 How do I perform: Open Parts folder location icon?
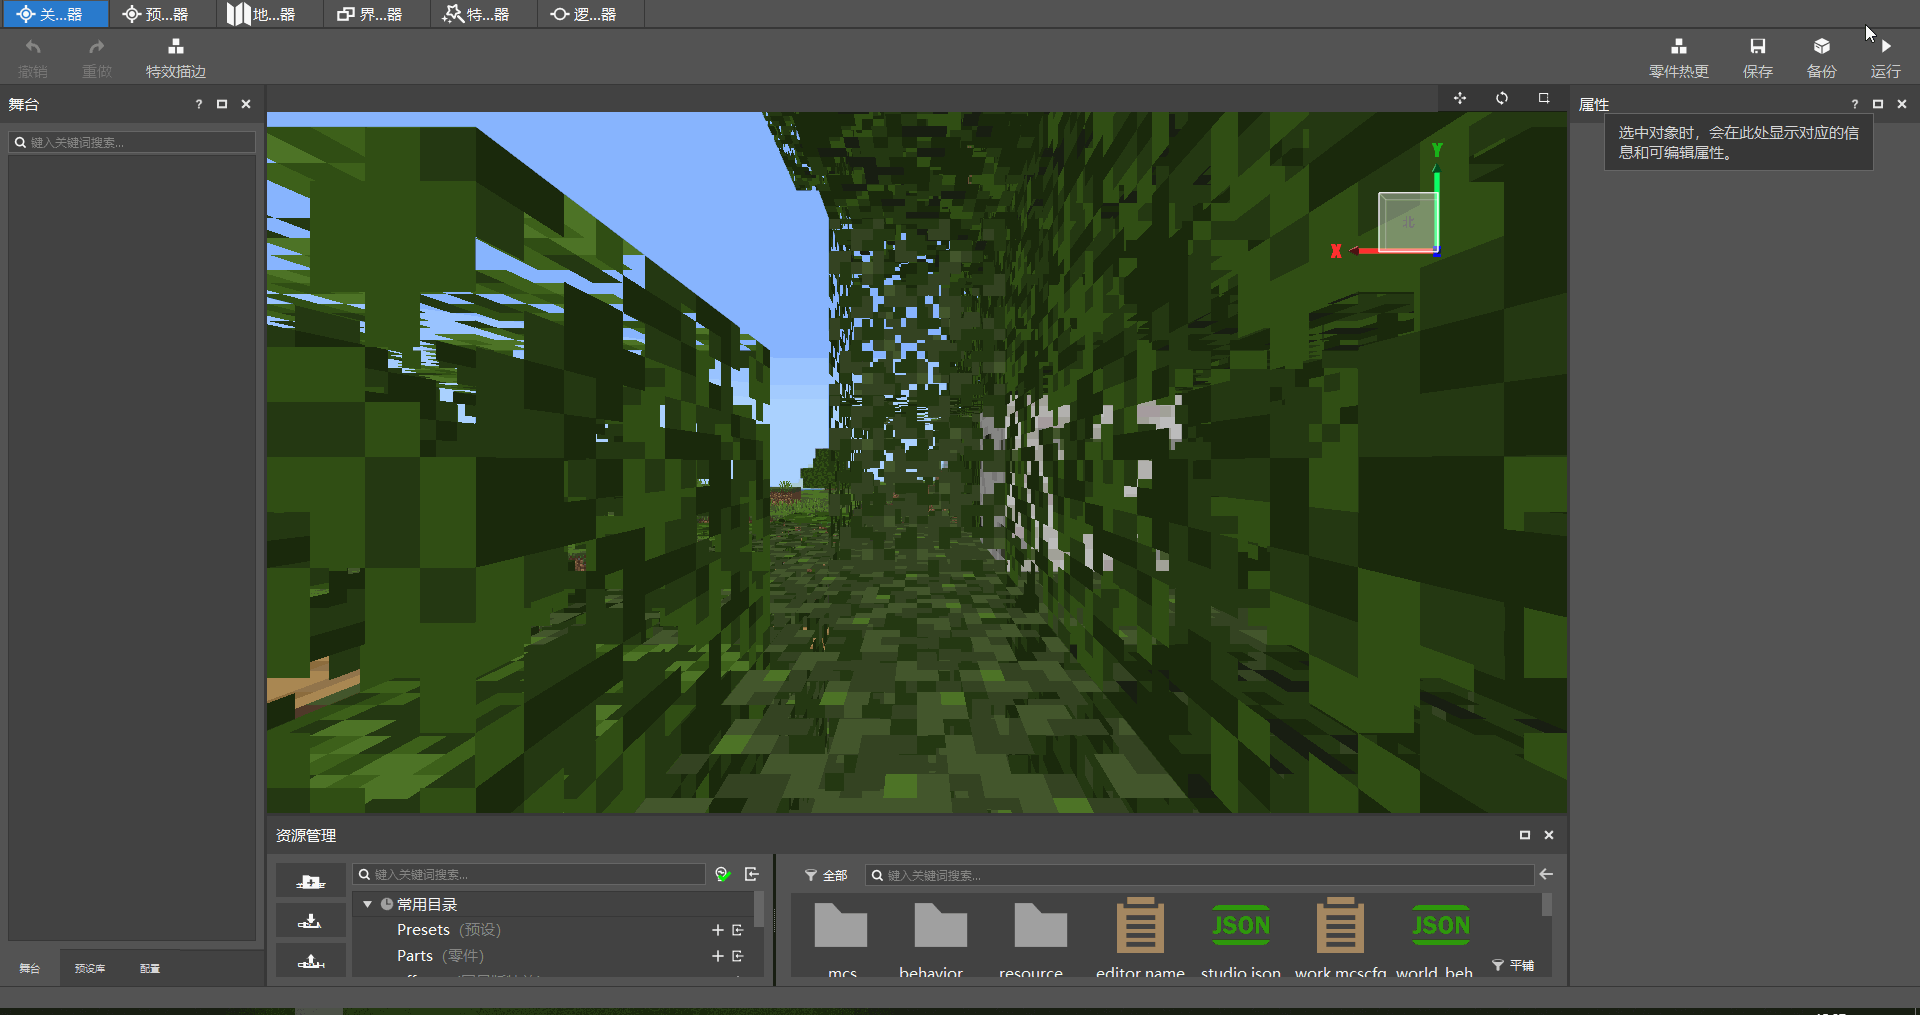(738, 956)
